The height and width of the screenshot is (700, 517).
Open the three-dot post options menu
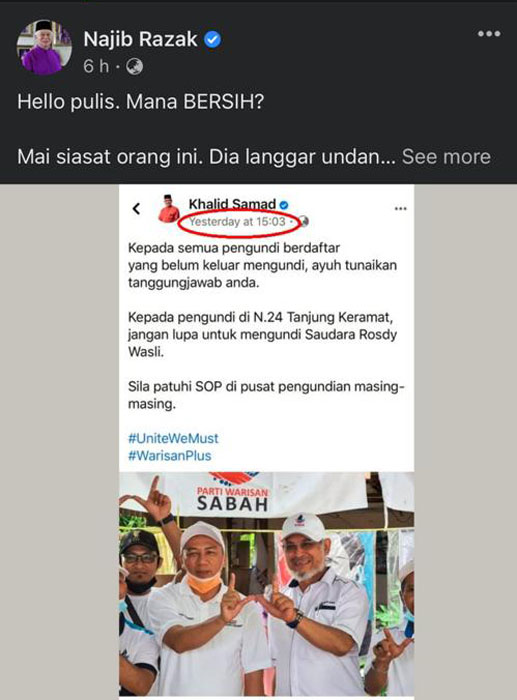pyautogui.click(x=489, y=34)
